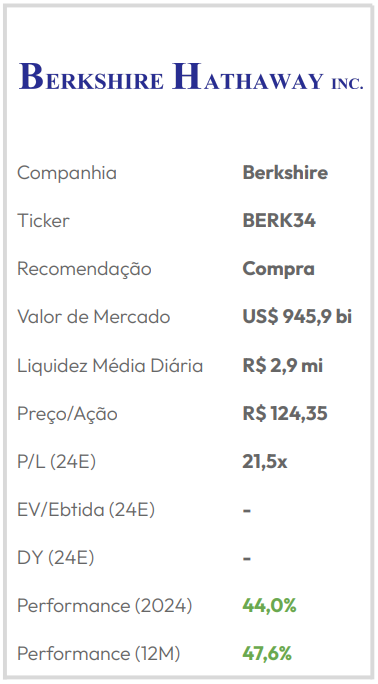Click the Preço/Ação label
The image size is (378, 684).
tap(67, 414)
